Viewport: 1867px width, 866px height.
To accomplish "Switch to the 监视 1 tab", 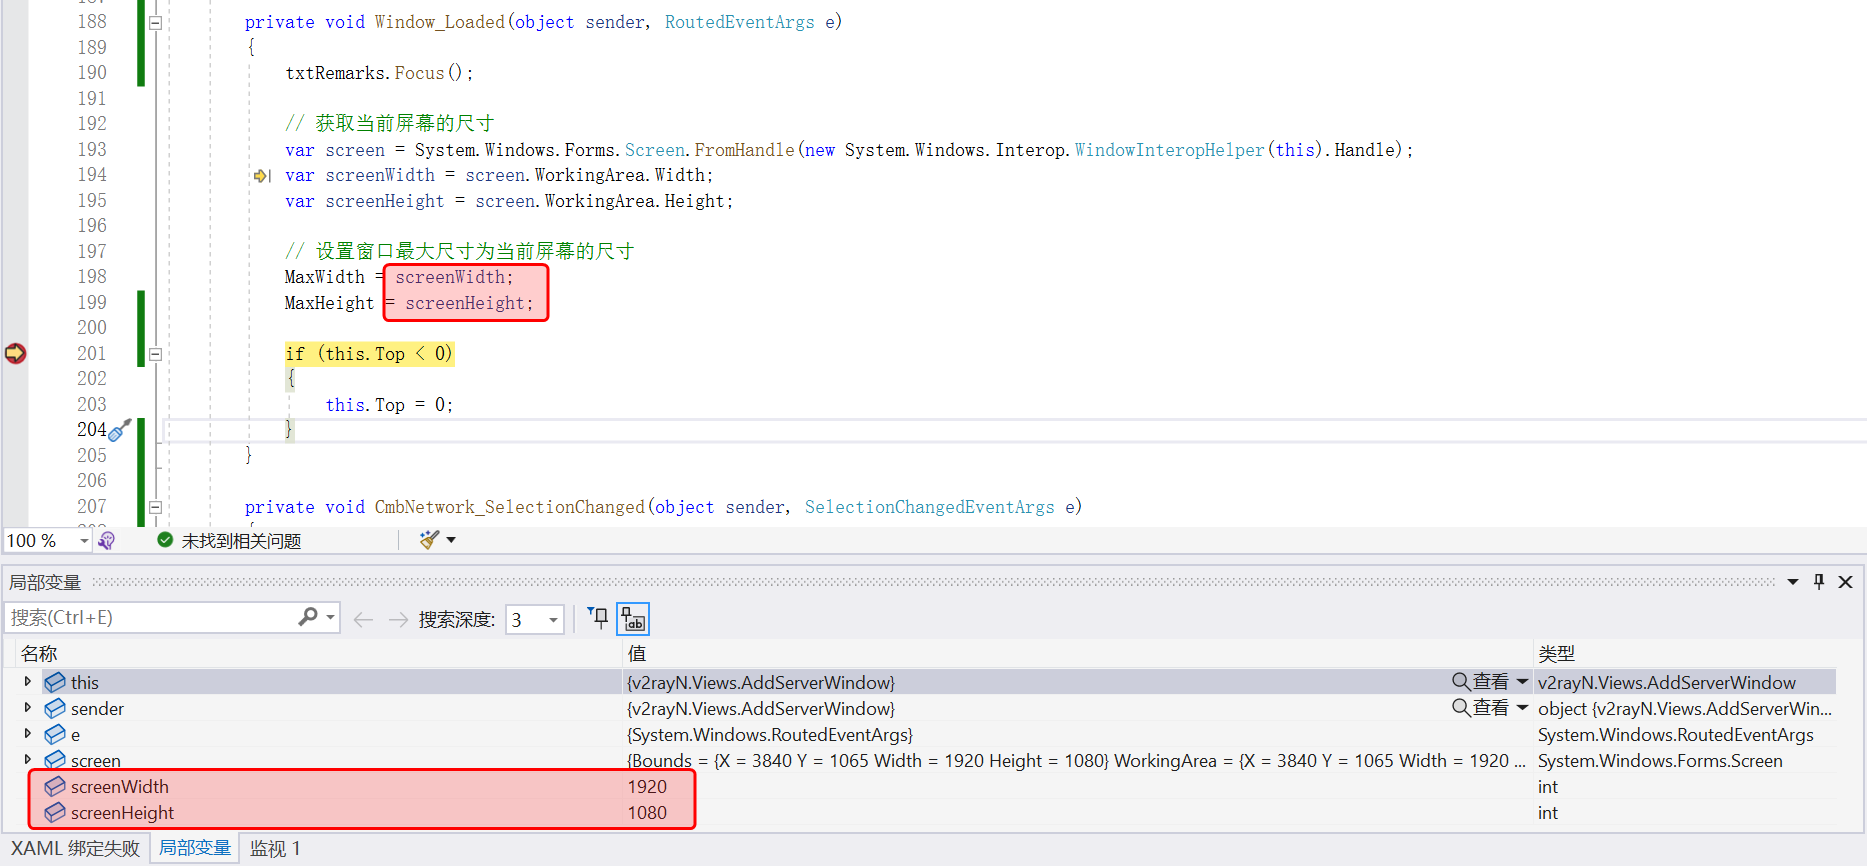I will click(x=275, y=849).
